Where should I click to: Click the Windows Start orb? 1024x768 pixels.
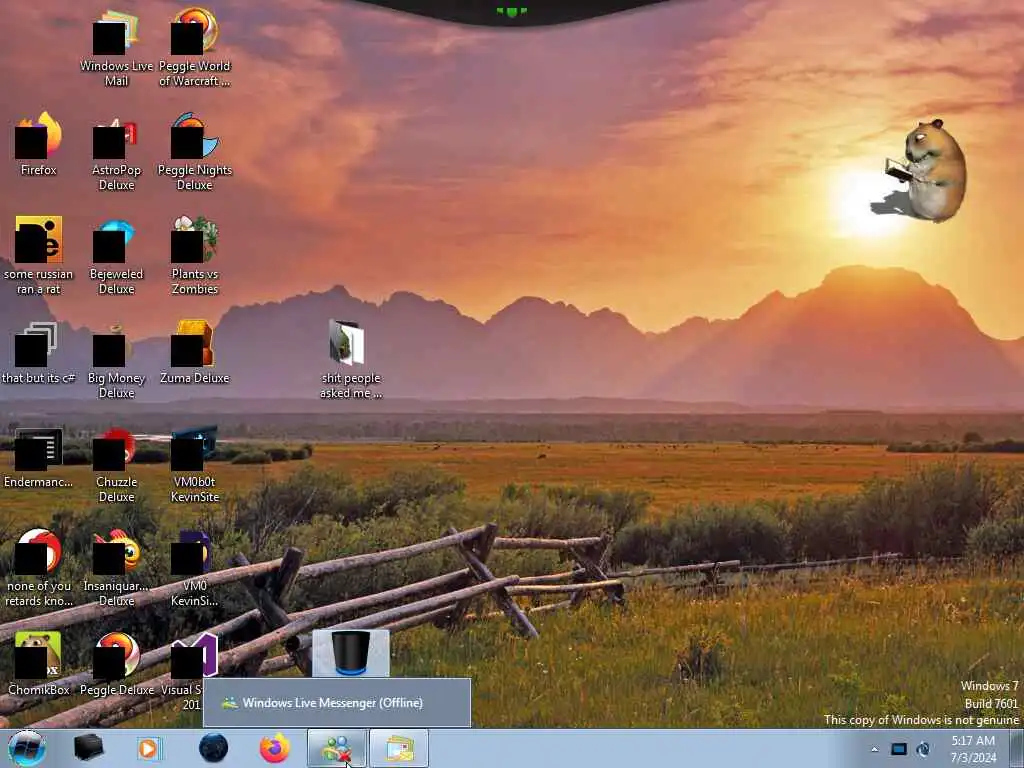tap(27, 748)
